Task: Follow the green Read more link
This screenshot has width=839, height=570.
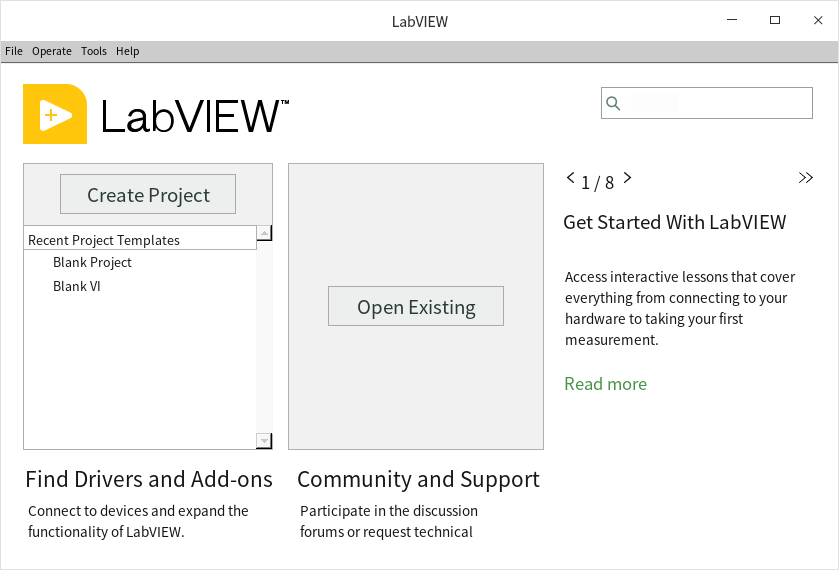Action: tap(605, 384)
